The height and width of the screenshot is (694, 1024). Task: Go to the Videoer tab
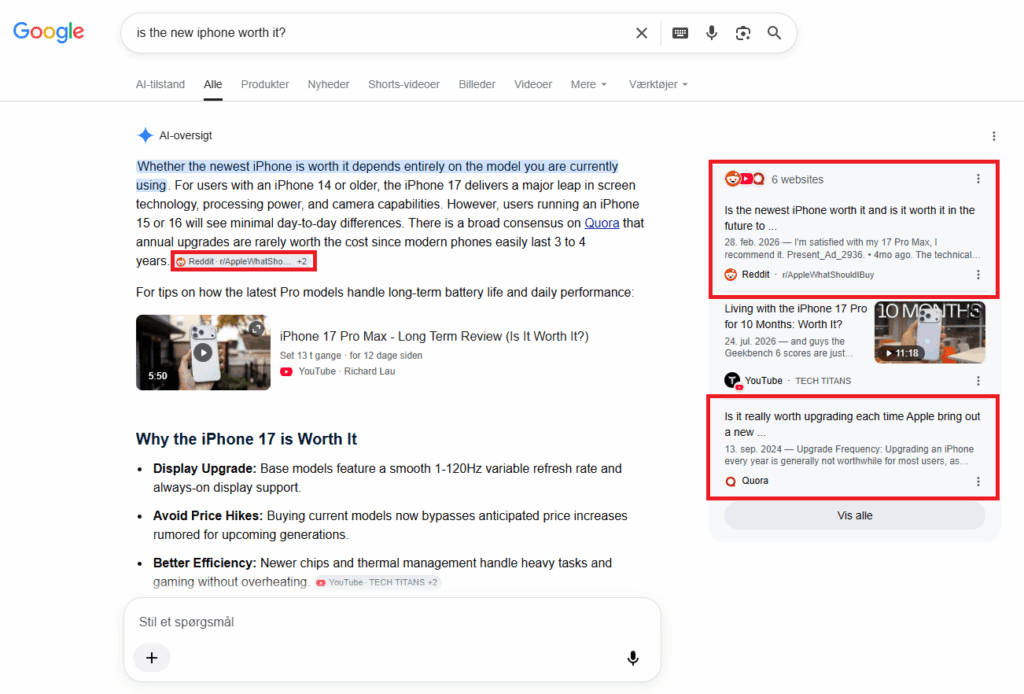[x=533, y=84]
